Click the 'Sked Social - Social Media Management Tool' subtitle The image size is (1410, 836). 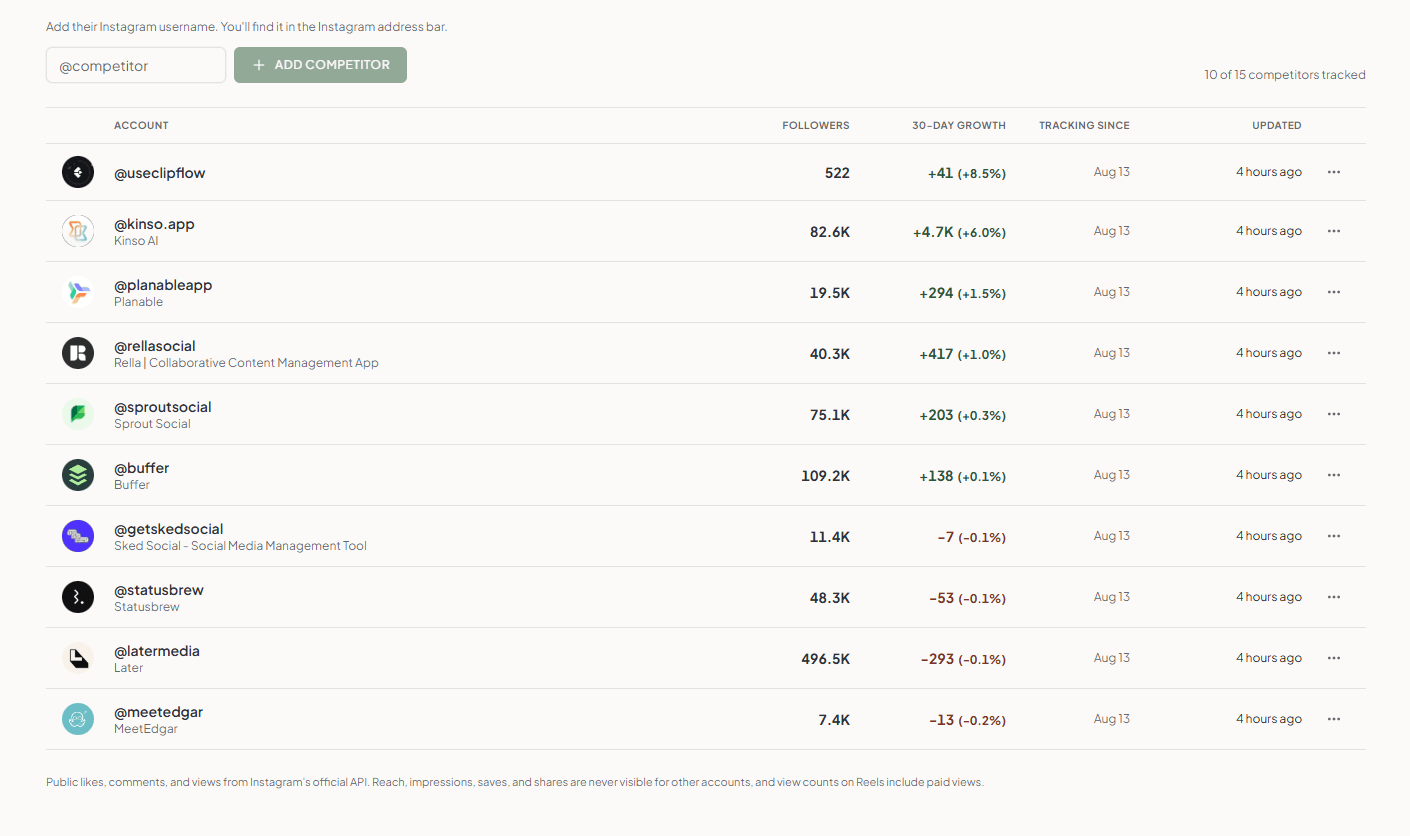click(240, 546)
